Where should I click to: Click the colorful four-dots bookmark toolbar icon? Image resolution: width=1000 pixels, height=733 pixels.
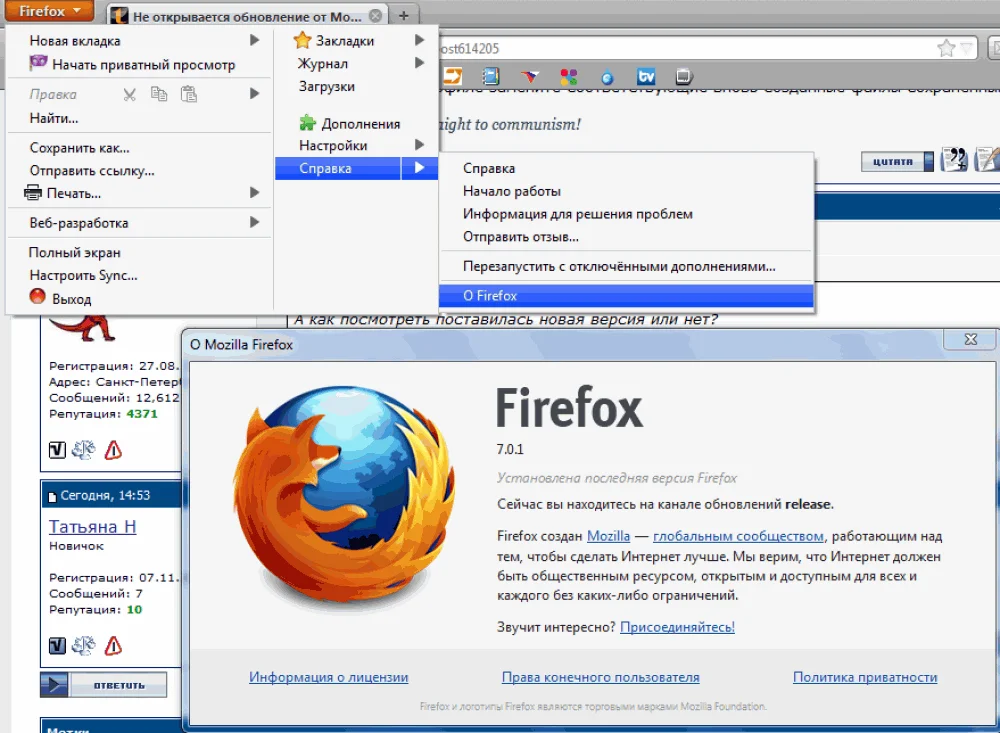(x=568, y=77)
